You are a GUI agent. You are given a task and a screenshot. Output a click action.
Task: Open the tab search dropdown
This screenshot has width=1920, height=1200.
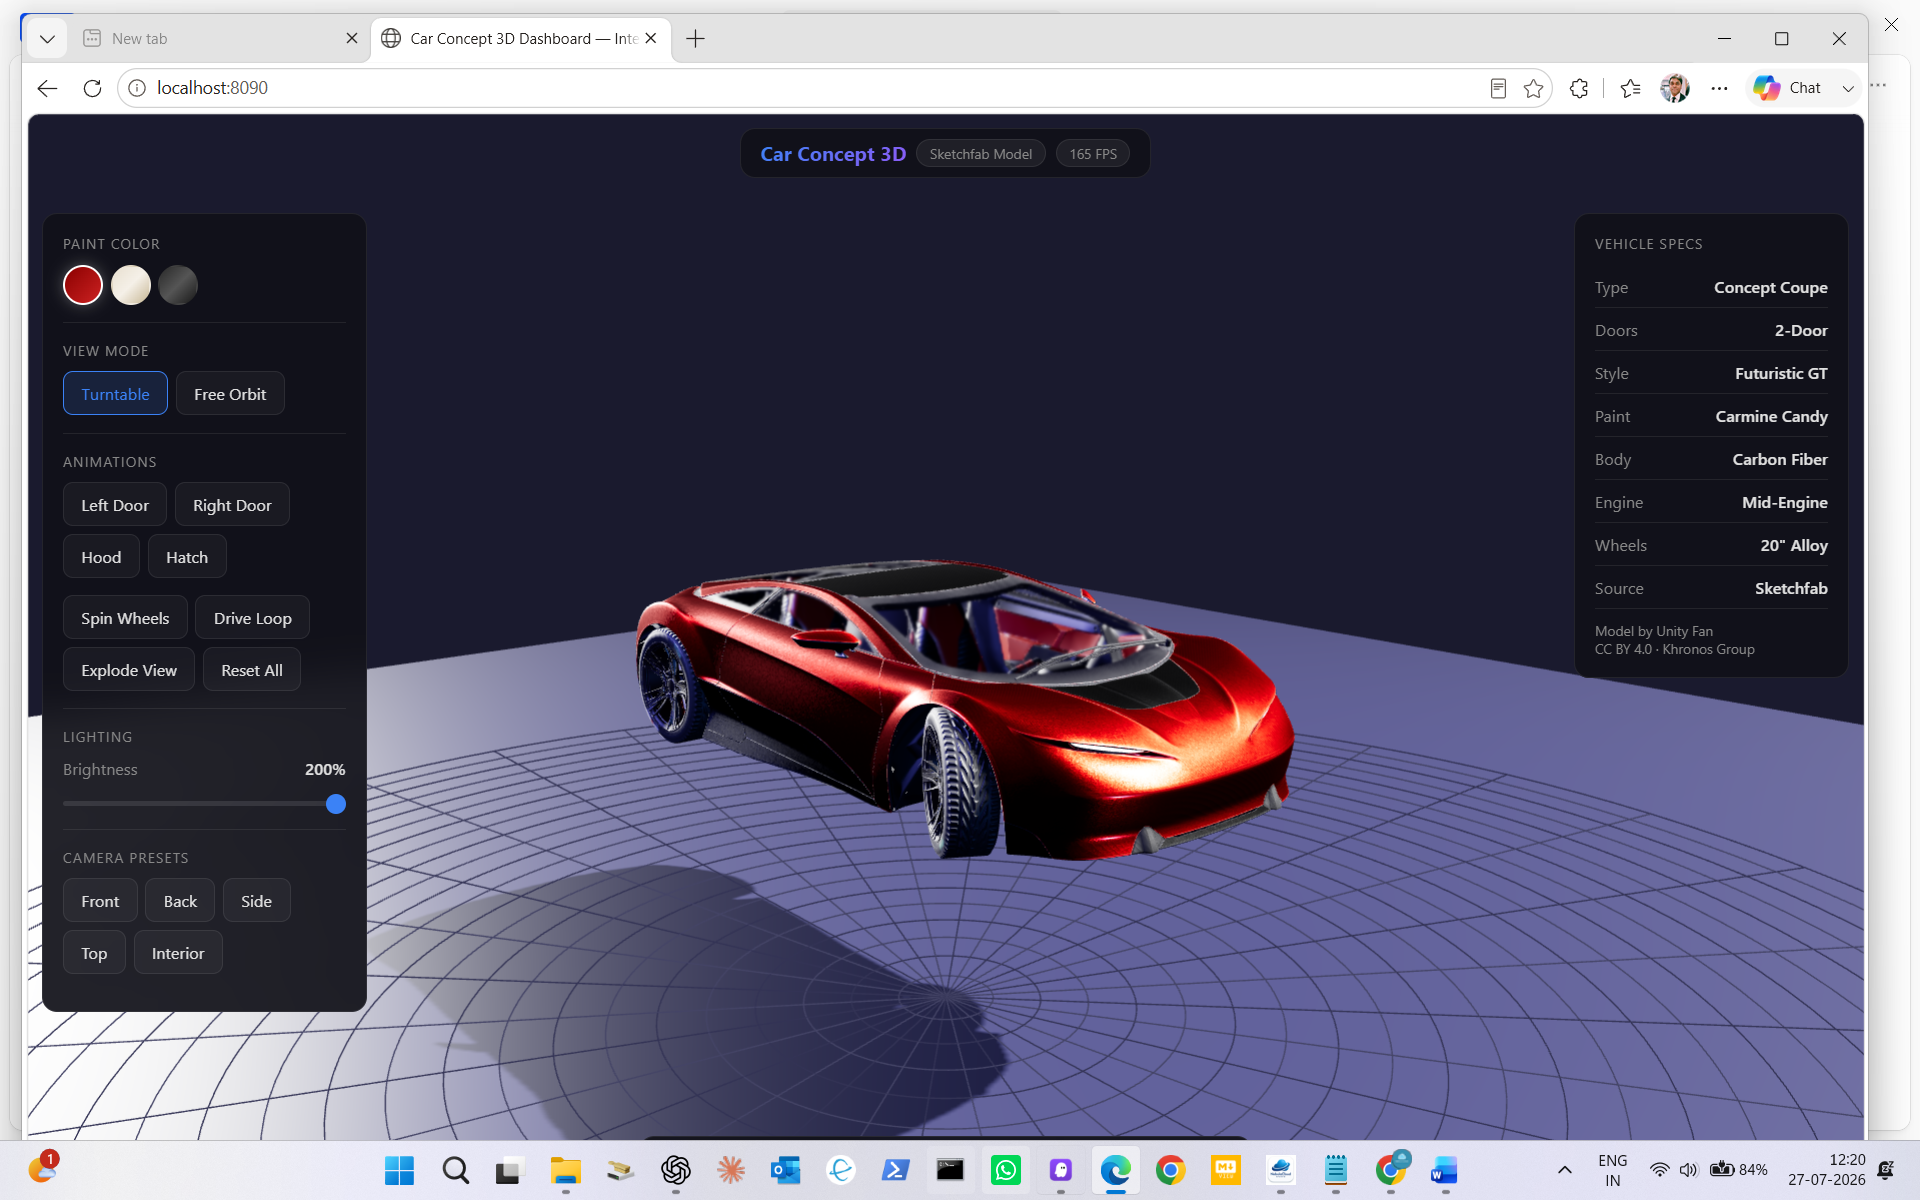point(47,38)
